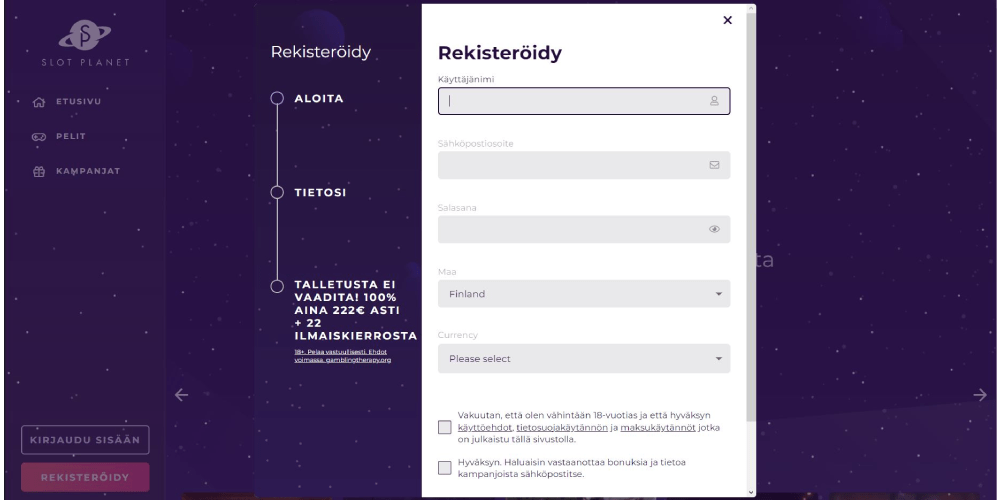Open Kampanjat in the sidebar menu
This screenshot has height=500, width=1000.
tap(88, 171)
